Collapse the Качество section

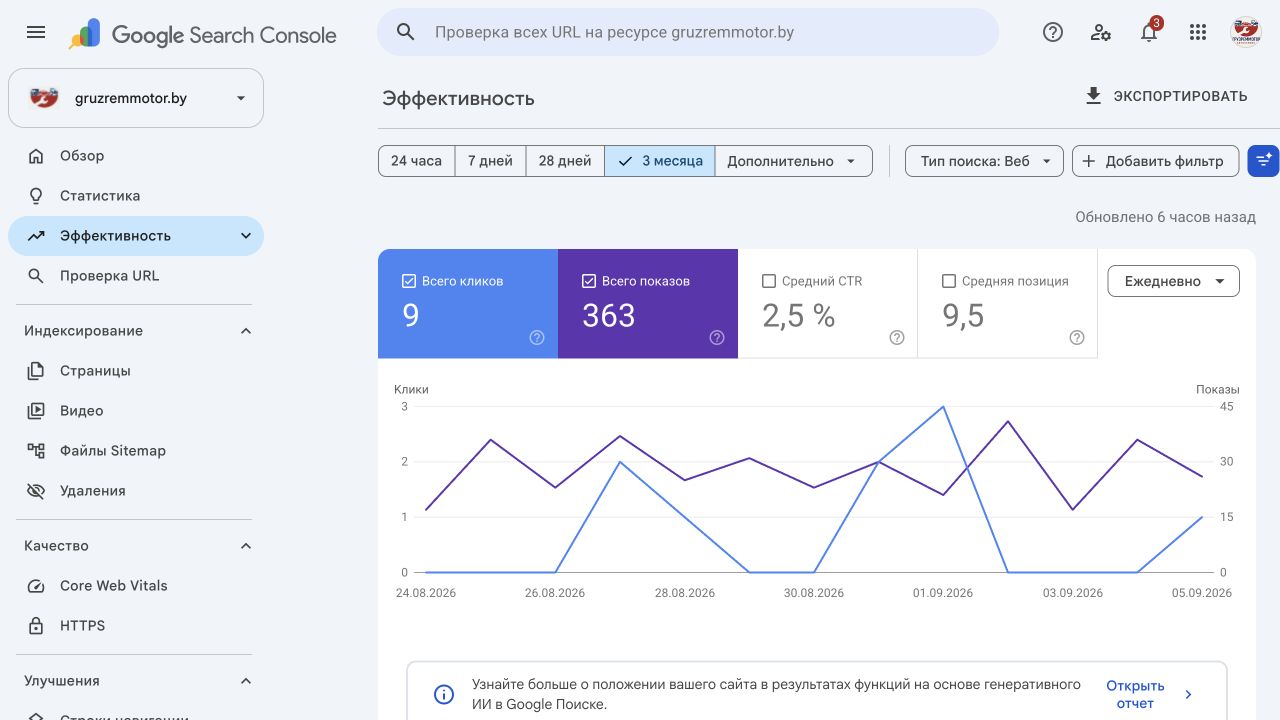pos(246,546)
